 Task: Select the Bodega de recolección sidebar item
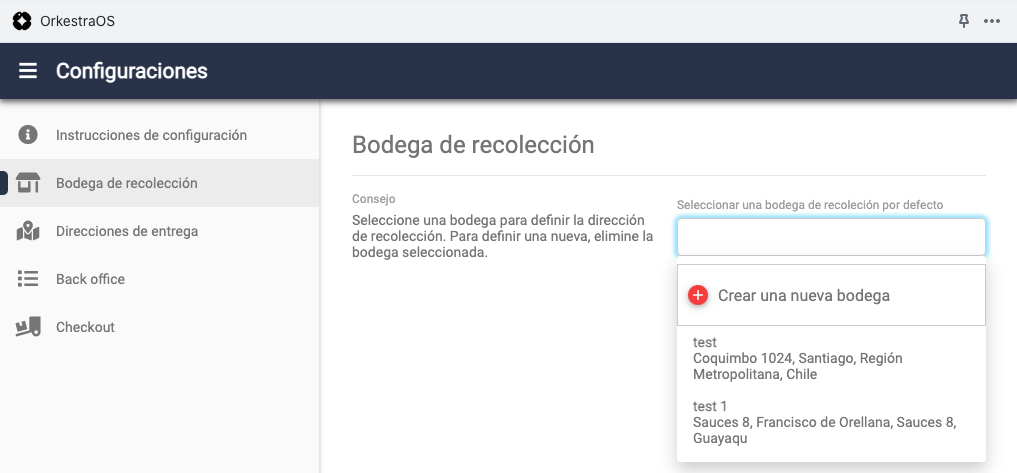(127, 183)
